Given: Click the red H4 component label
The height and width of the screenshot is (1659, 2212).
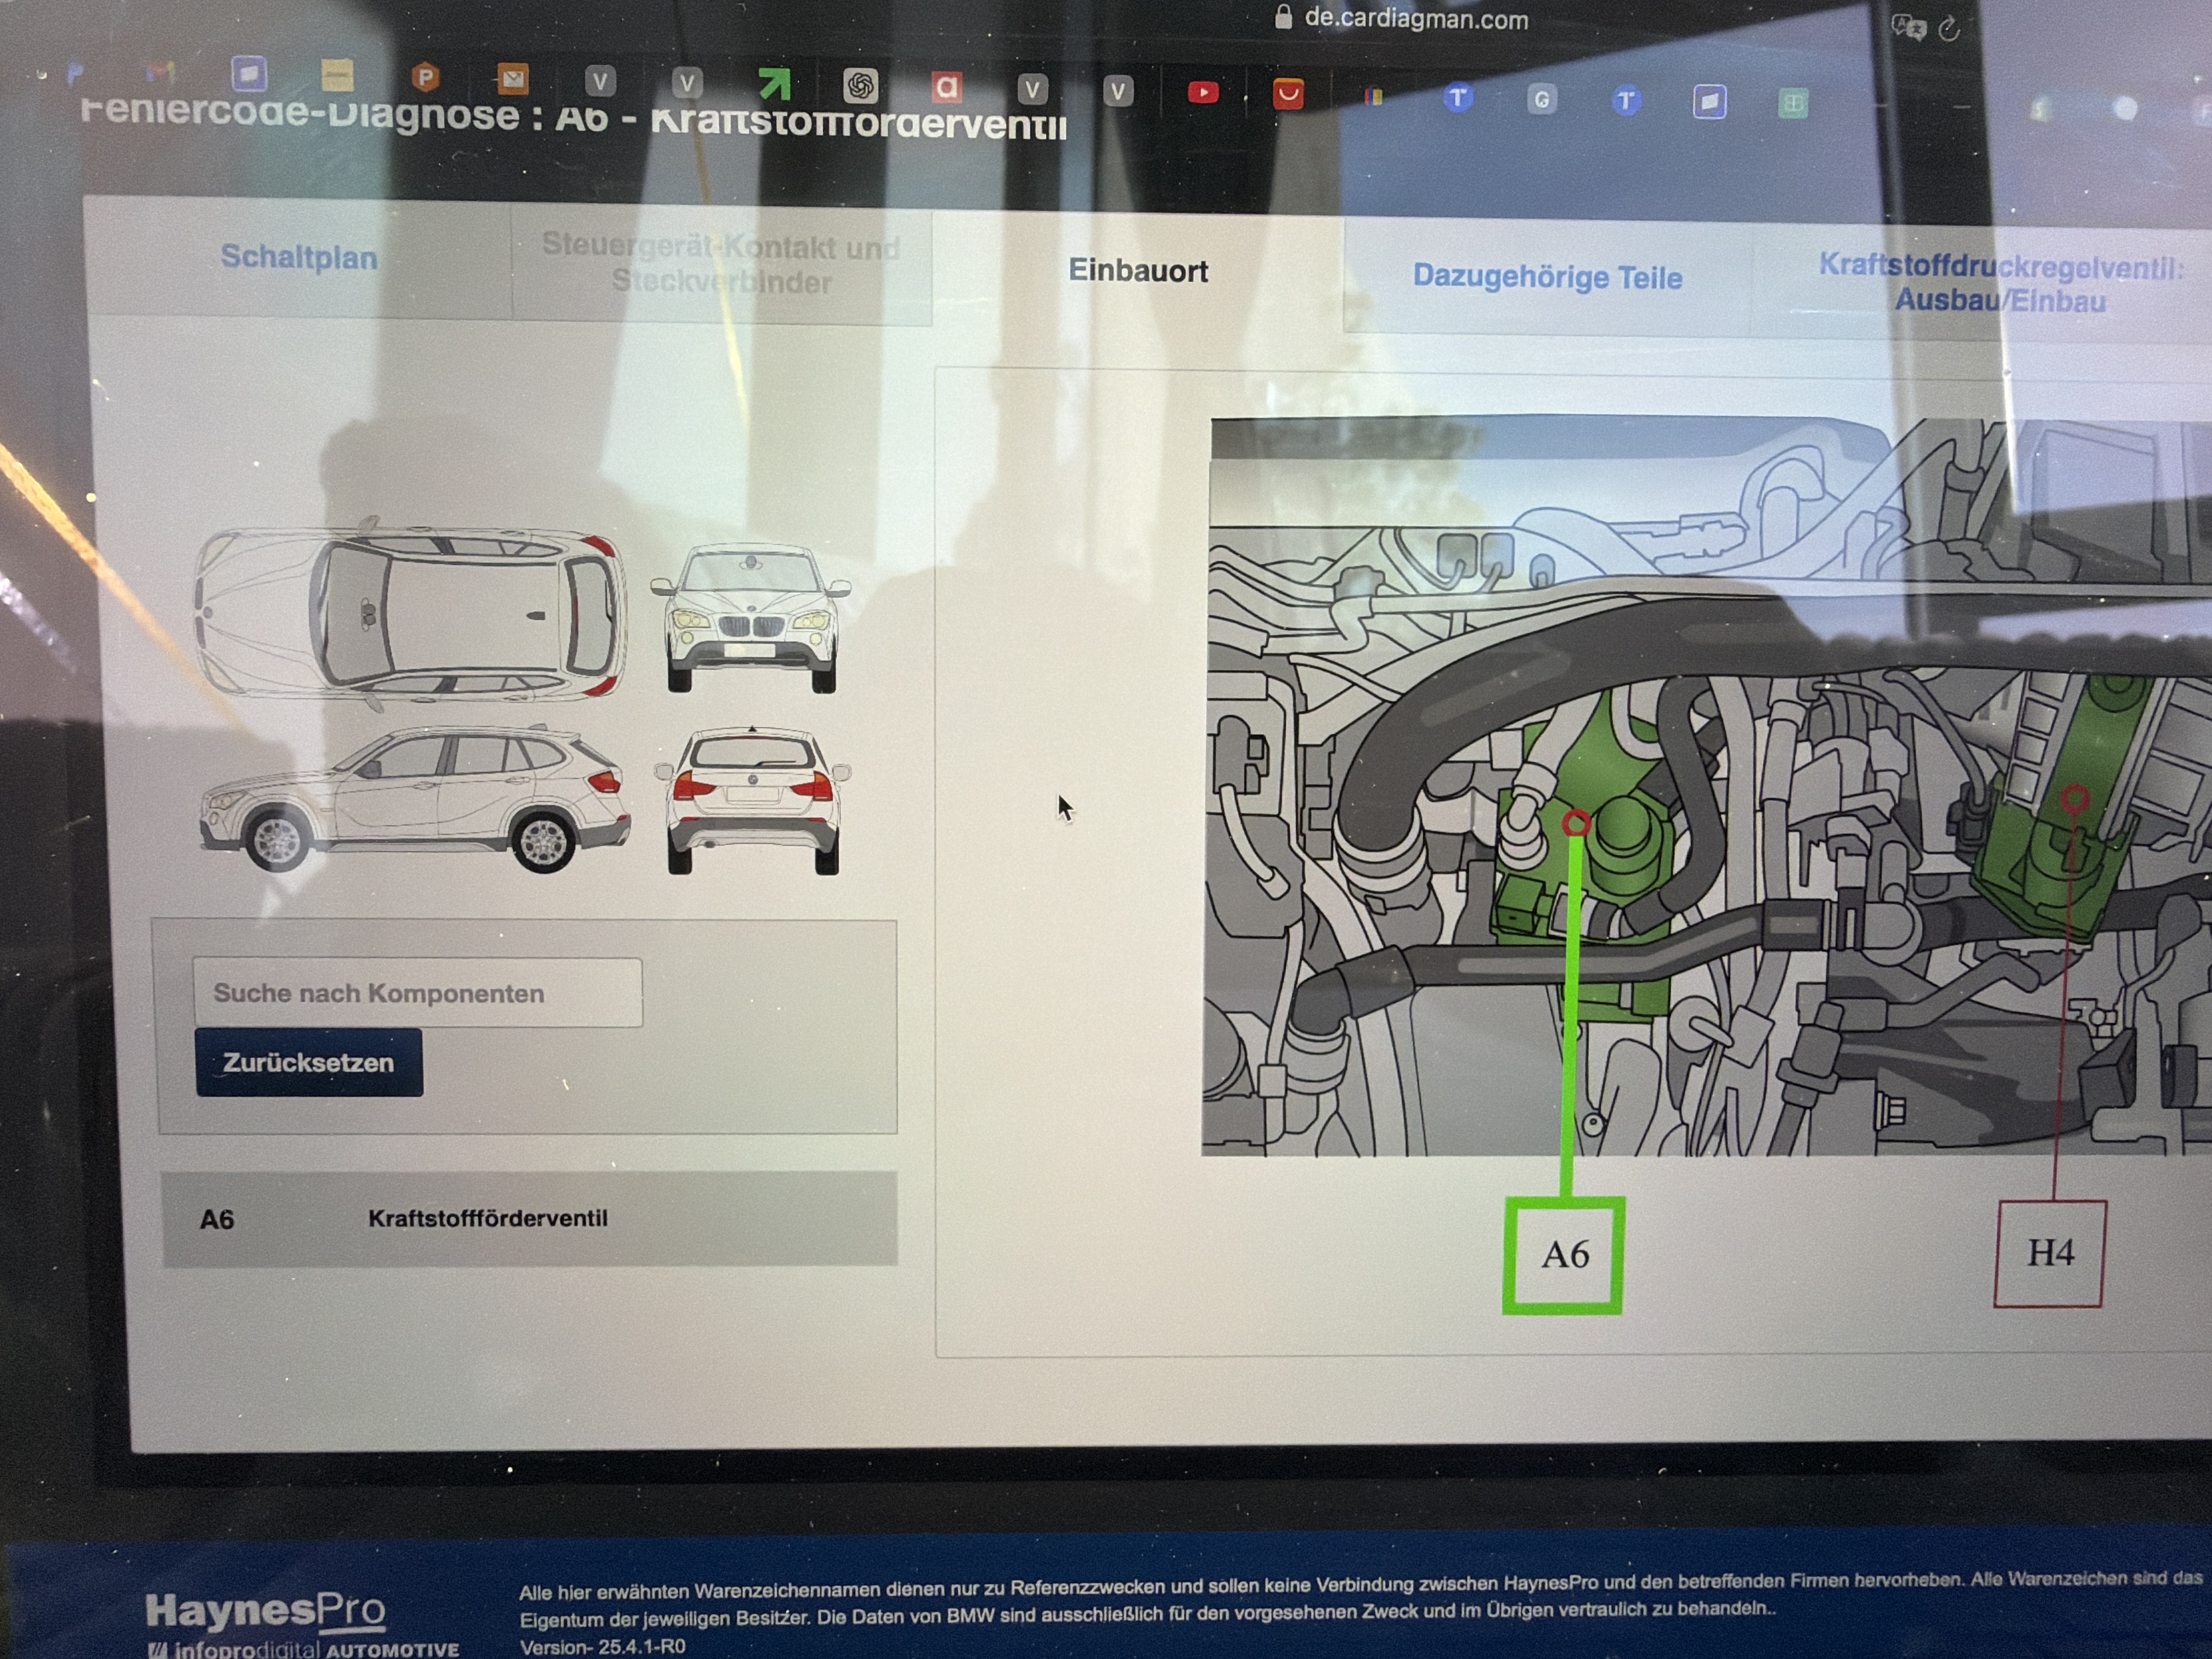Looking at the screenshot, I should coord(2050,1253).
